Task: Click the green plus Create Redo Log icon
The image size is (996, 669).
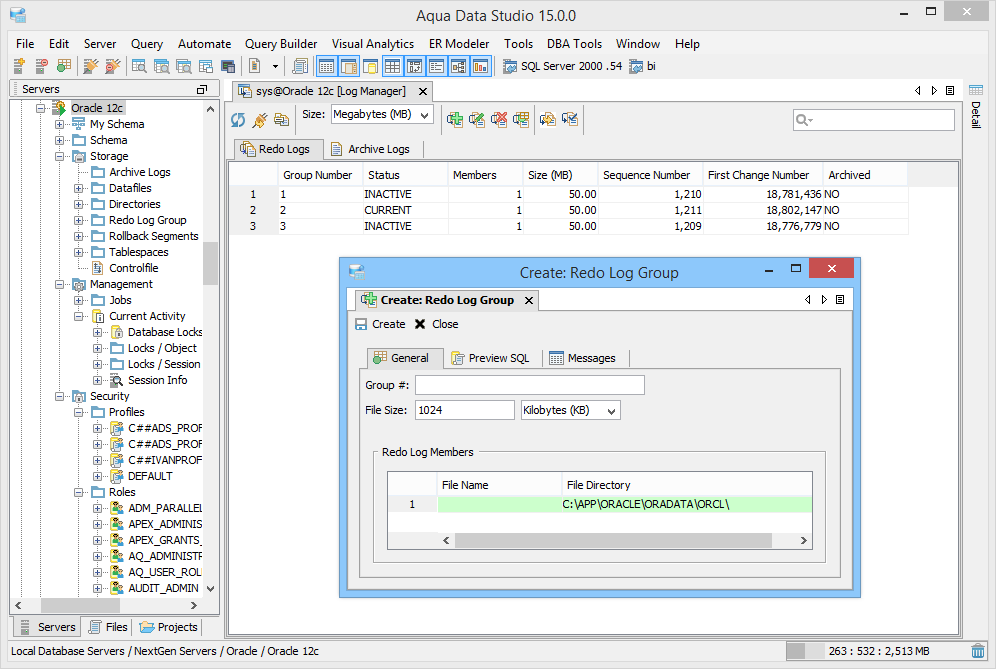Action: point(455,119)
